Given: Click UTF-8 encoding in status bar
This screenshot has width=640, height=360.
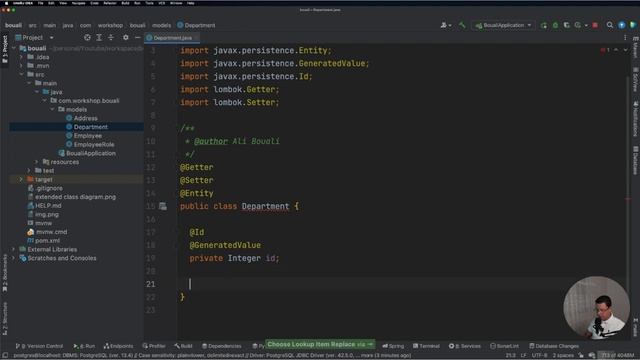Looking at the screenshot, I should point(539,356).
